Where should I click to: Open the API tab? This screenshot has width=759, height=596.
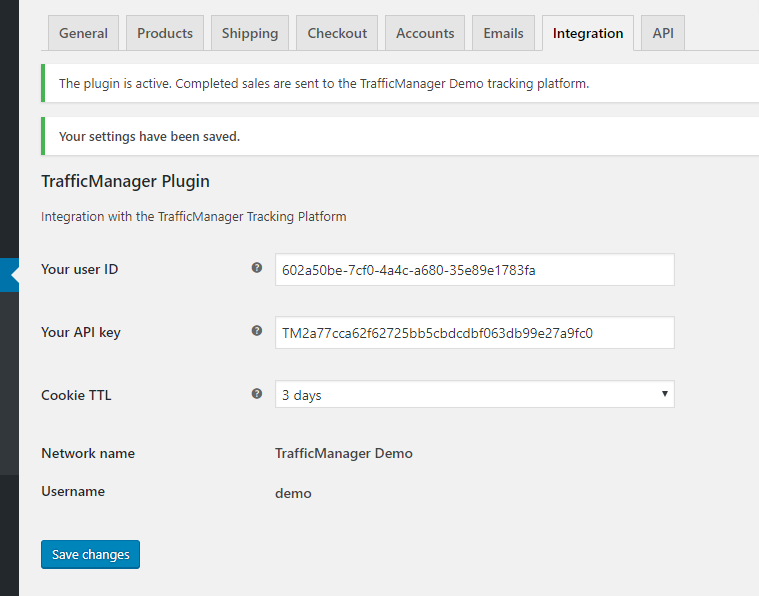pyautogui.click(x=663, y=33)
